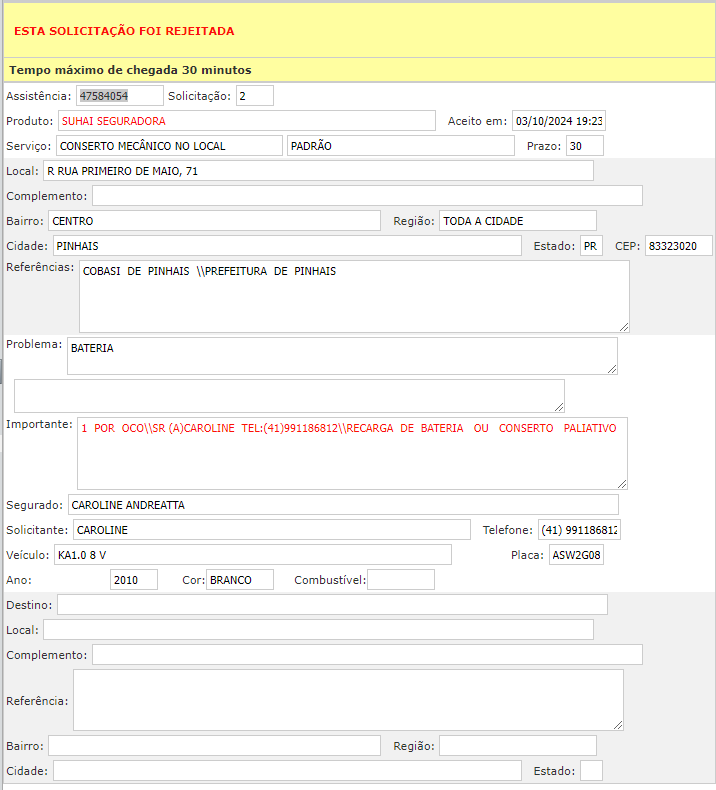Click inside the Importante red text area

(352, 453)
